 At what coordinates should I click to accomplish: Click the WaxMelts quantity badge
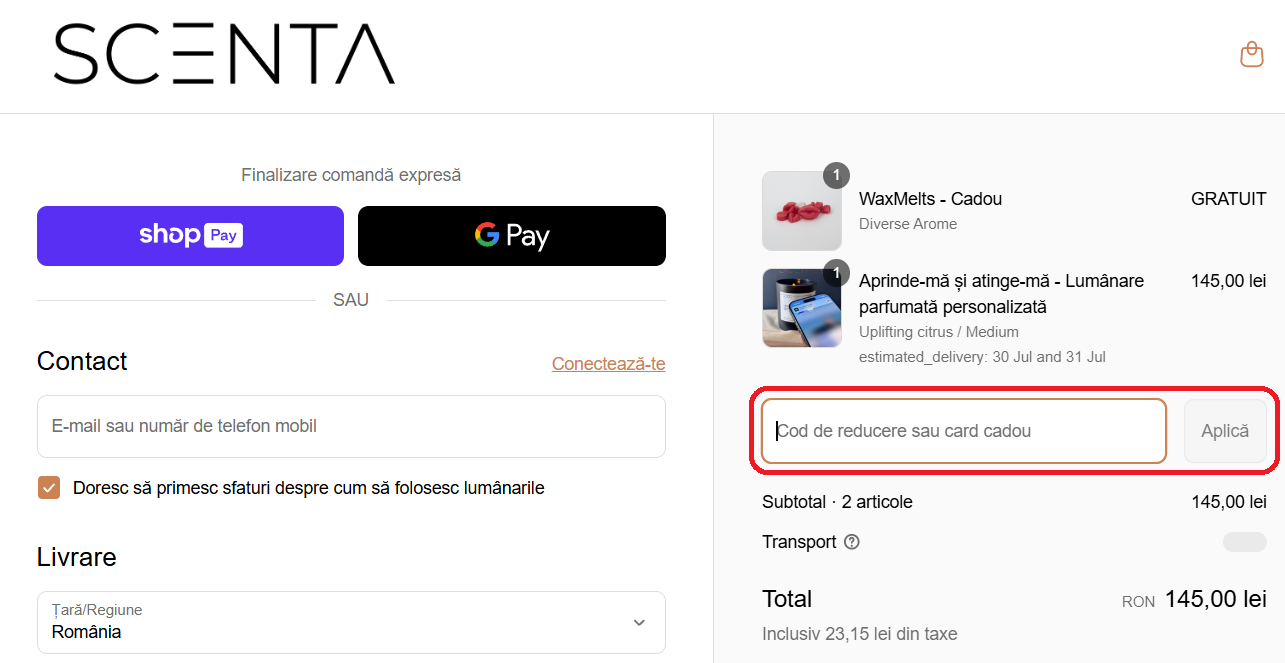tap(836, 175)
